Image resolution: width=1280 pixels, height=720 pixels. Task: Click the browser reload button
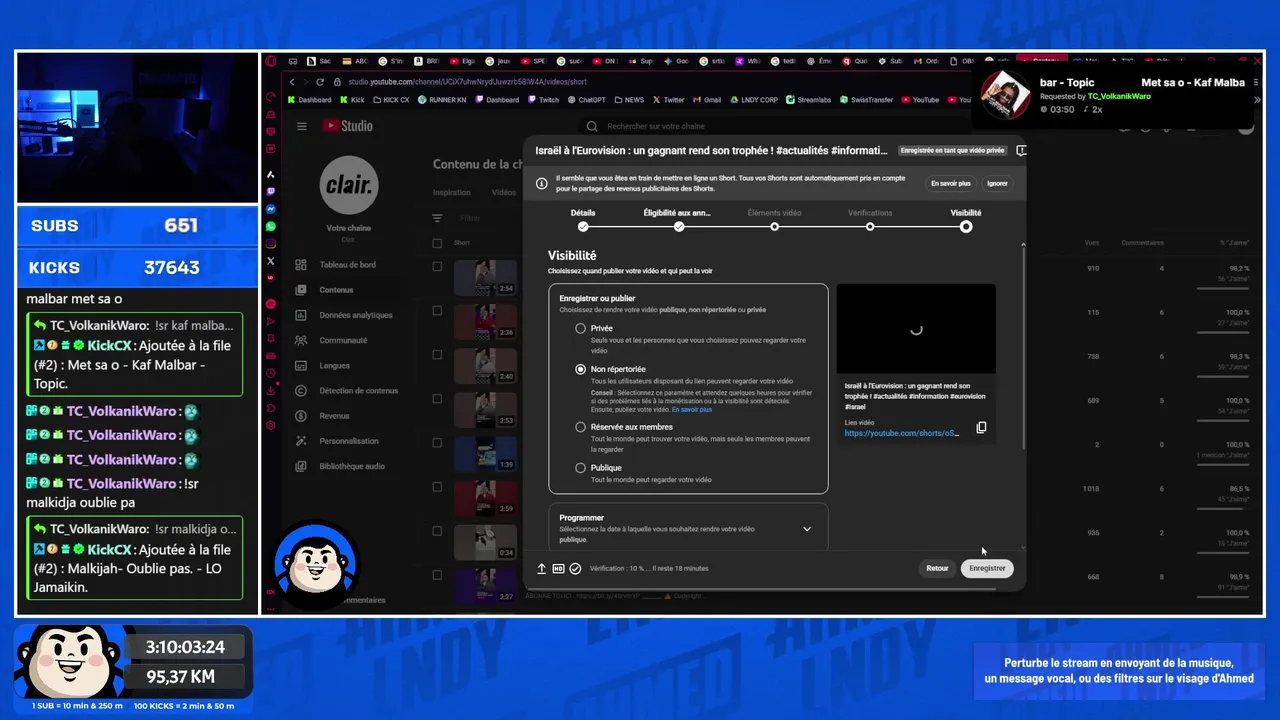pyautogui.click(x=320, y=82)
